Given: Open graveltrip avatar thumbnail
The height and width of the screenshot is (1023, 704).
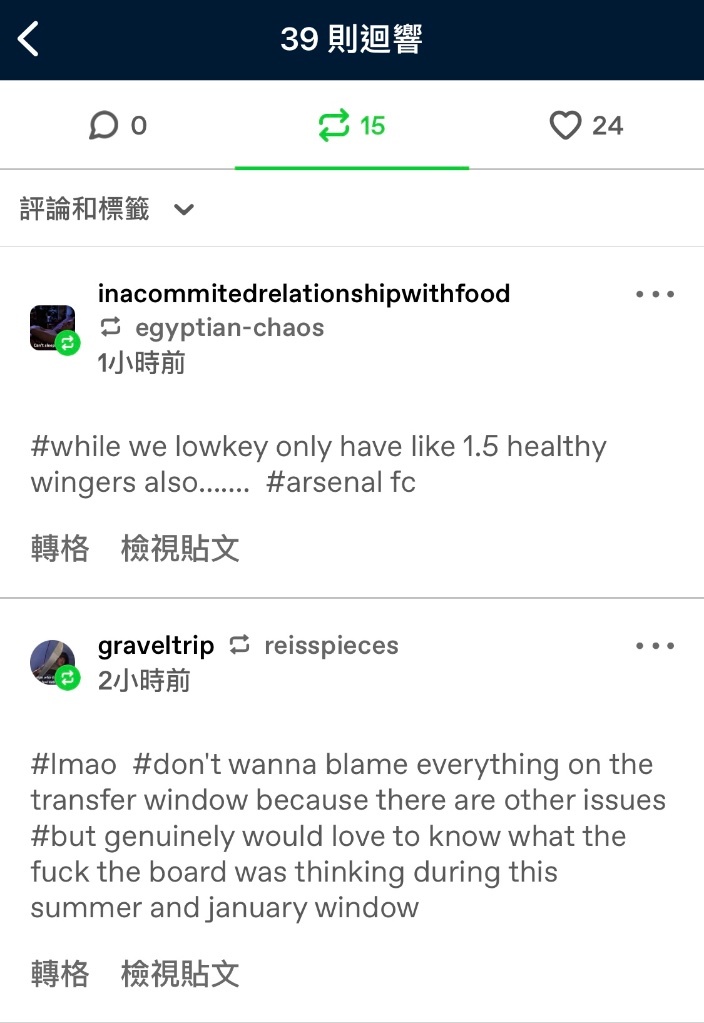Looking at the screenshot, I should coord(54,664).
